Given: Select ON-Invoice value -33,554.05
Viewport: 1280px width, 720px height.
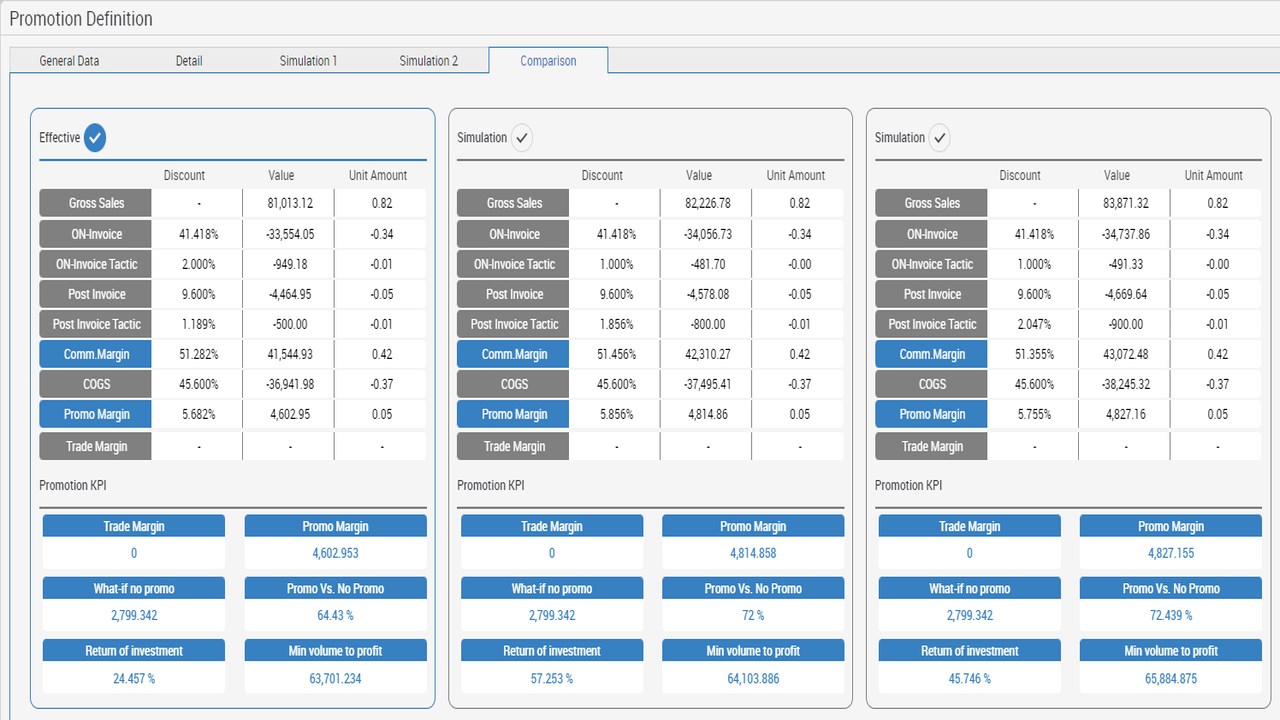Looking at the screenshot, I should point(288,234).
